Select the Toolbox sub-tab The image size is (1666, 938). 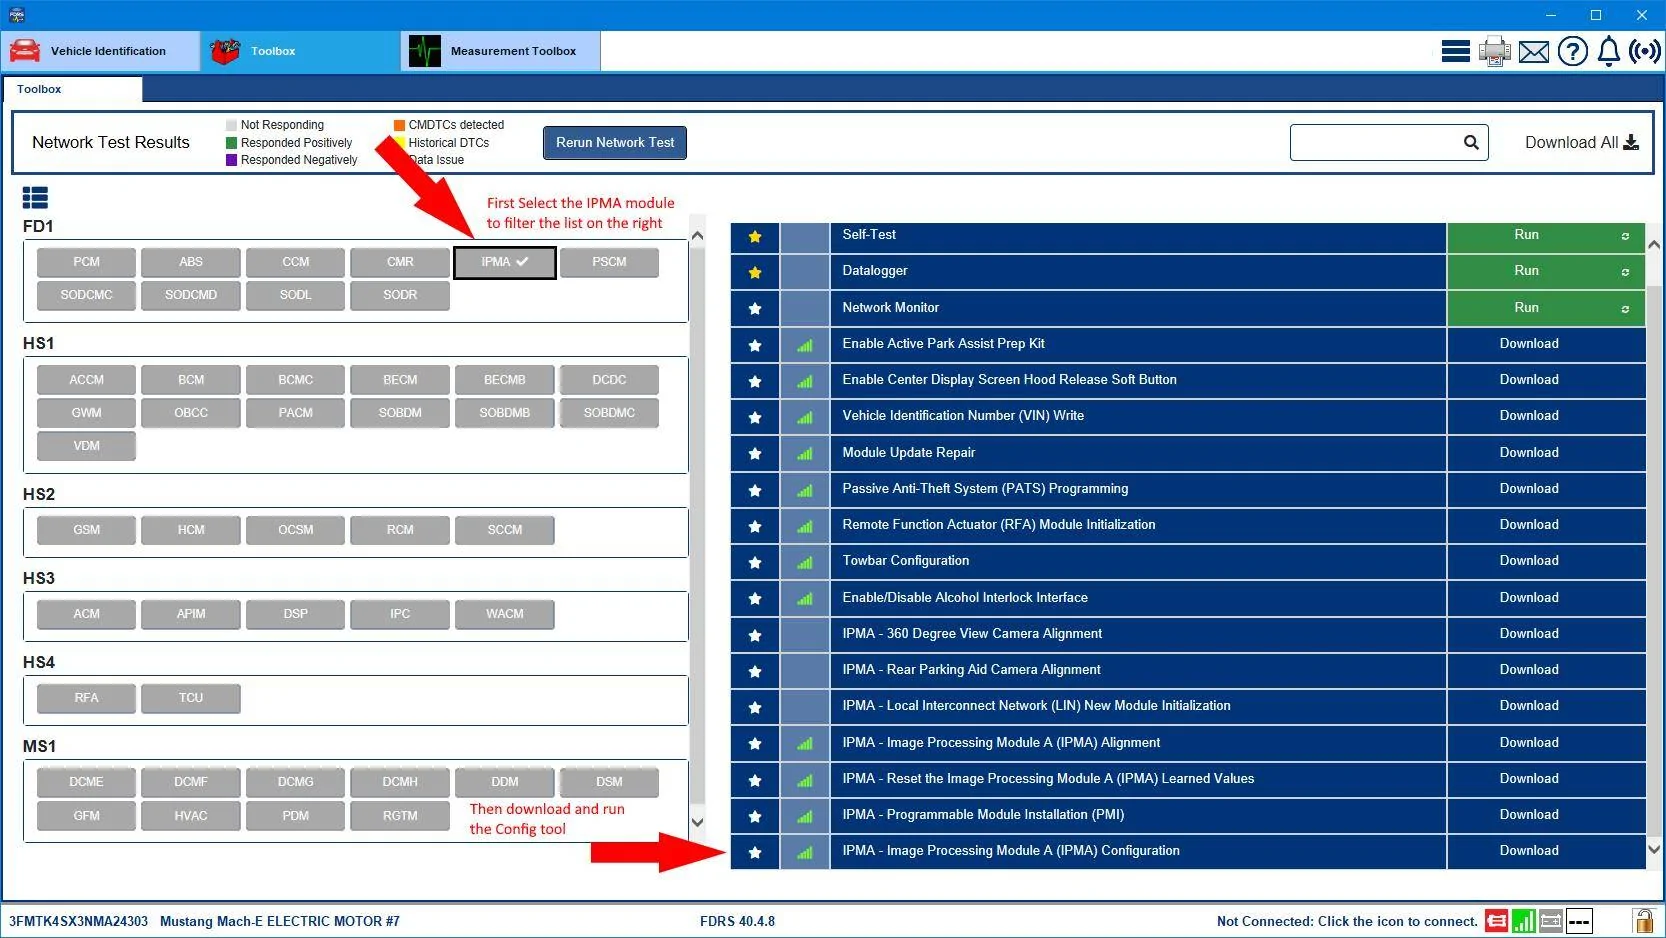pos(72,89)
